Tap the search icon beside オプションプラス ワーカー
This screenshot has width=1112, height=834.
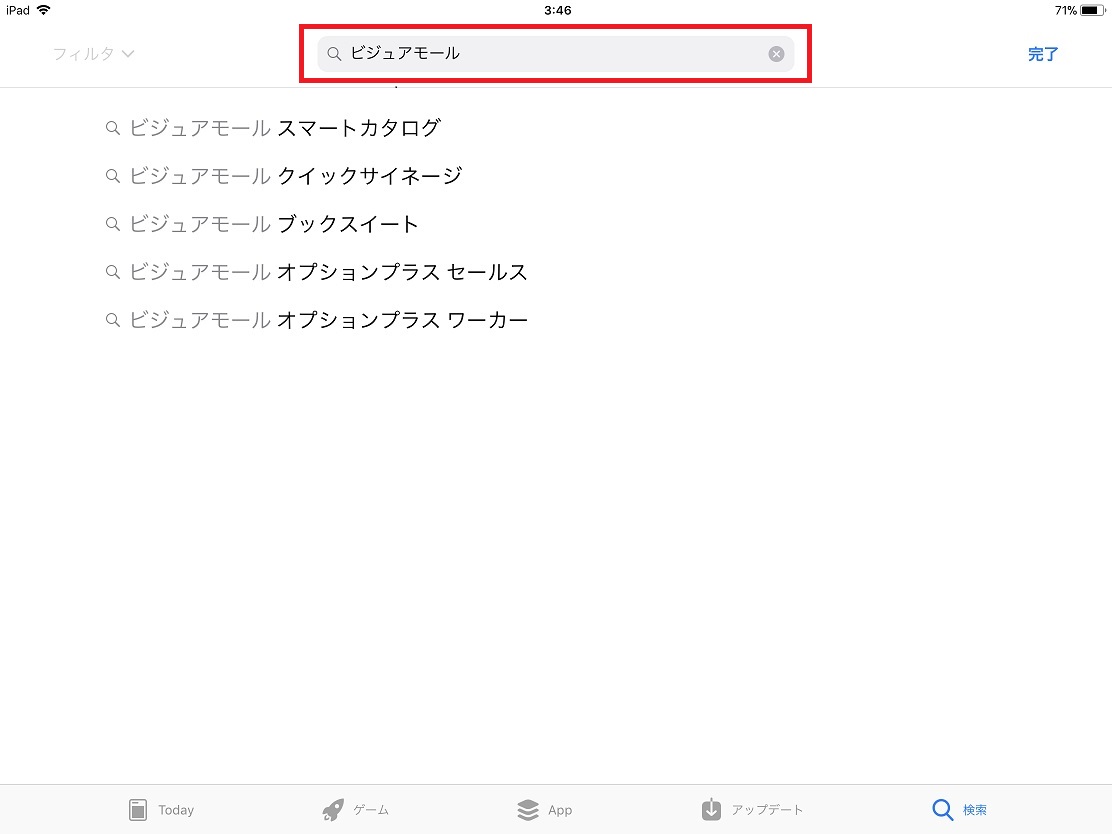pyautogui.click(x=113, y=320)
